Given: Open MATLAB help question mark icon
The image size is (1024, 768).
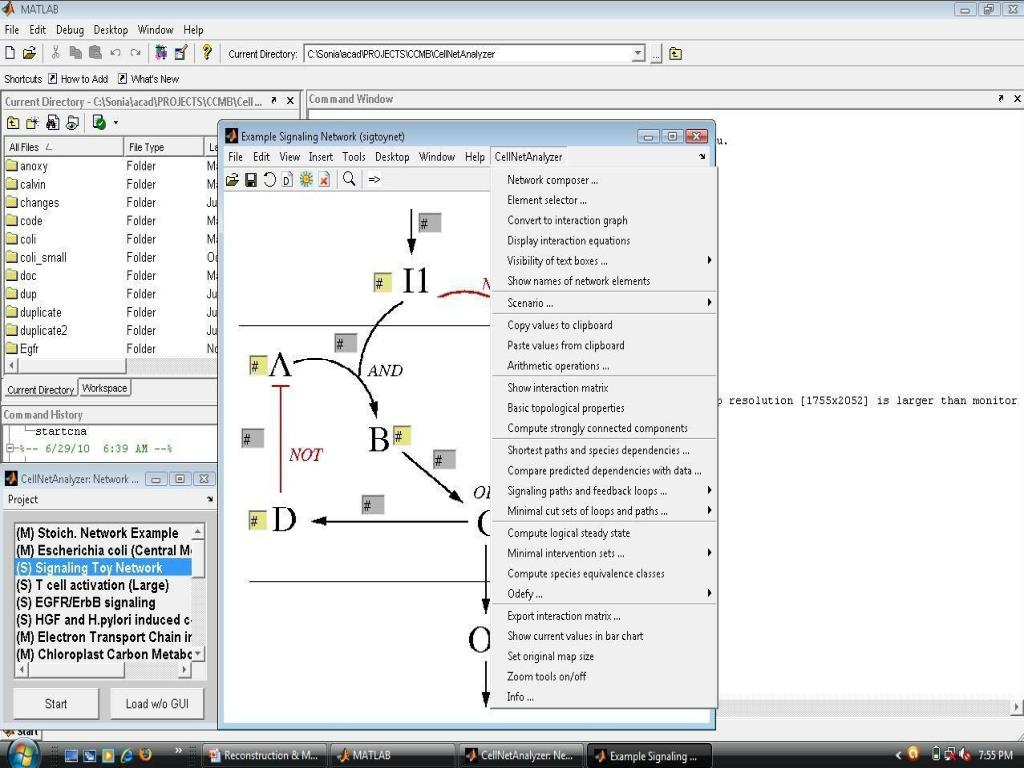Looking at the screenshot, I should tap(207, 52).
